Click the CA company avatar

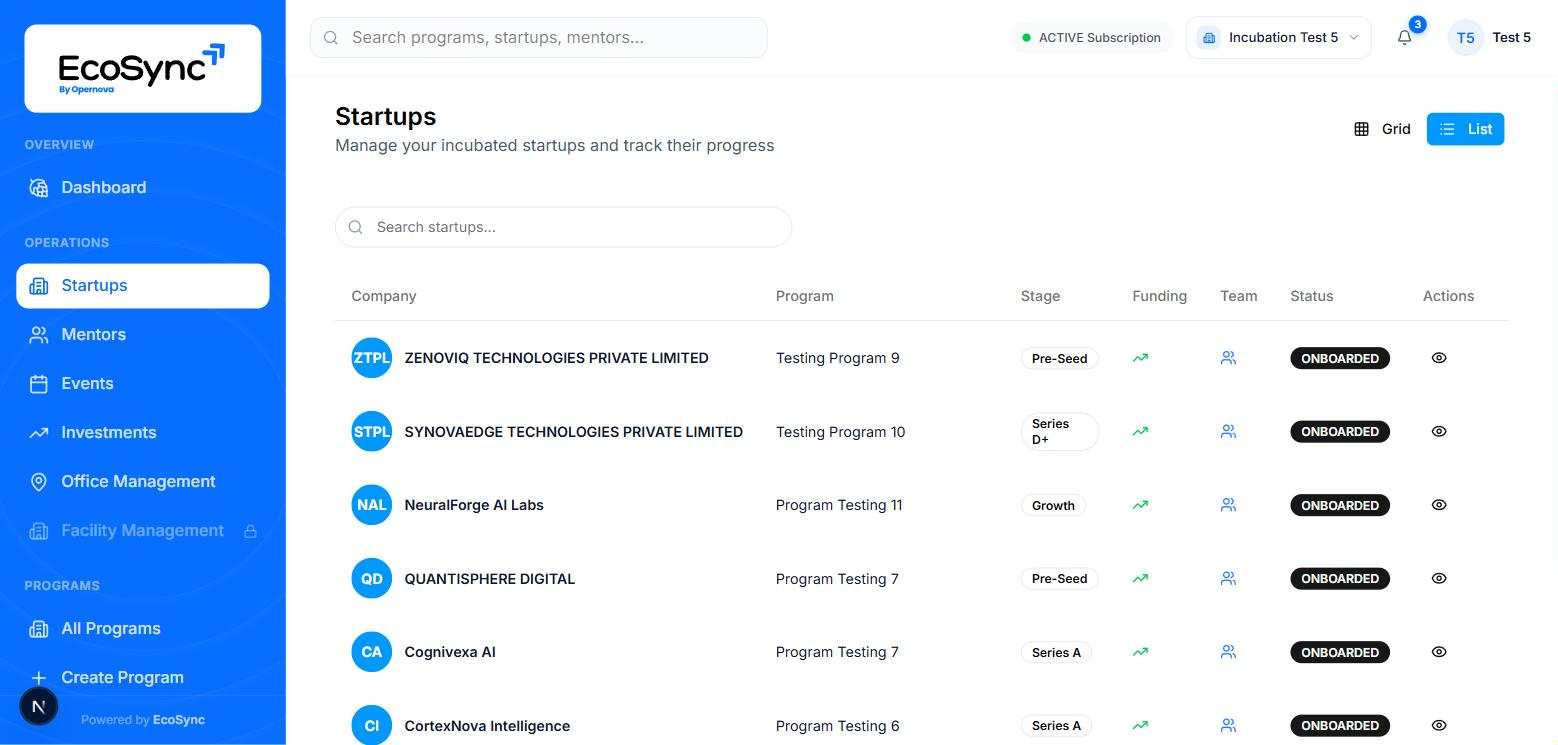372,652
